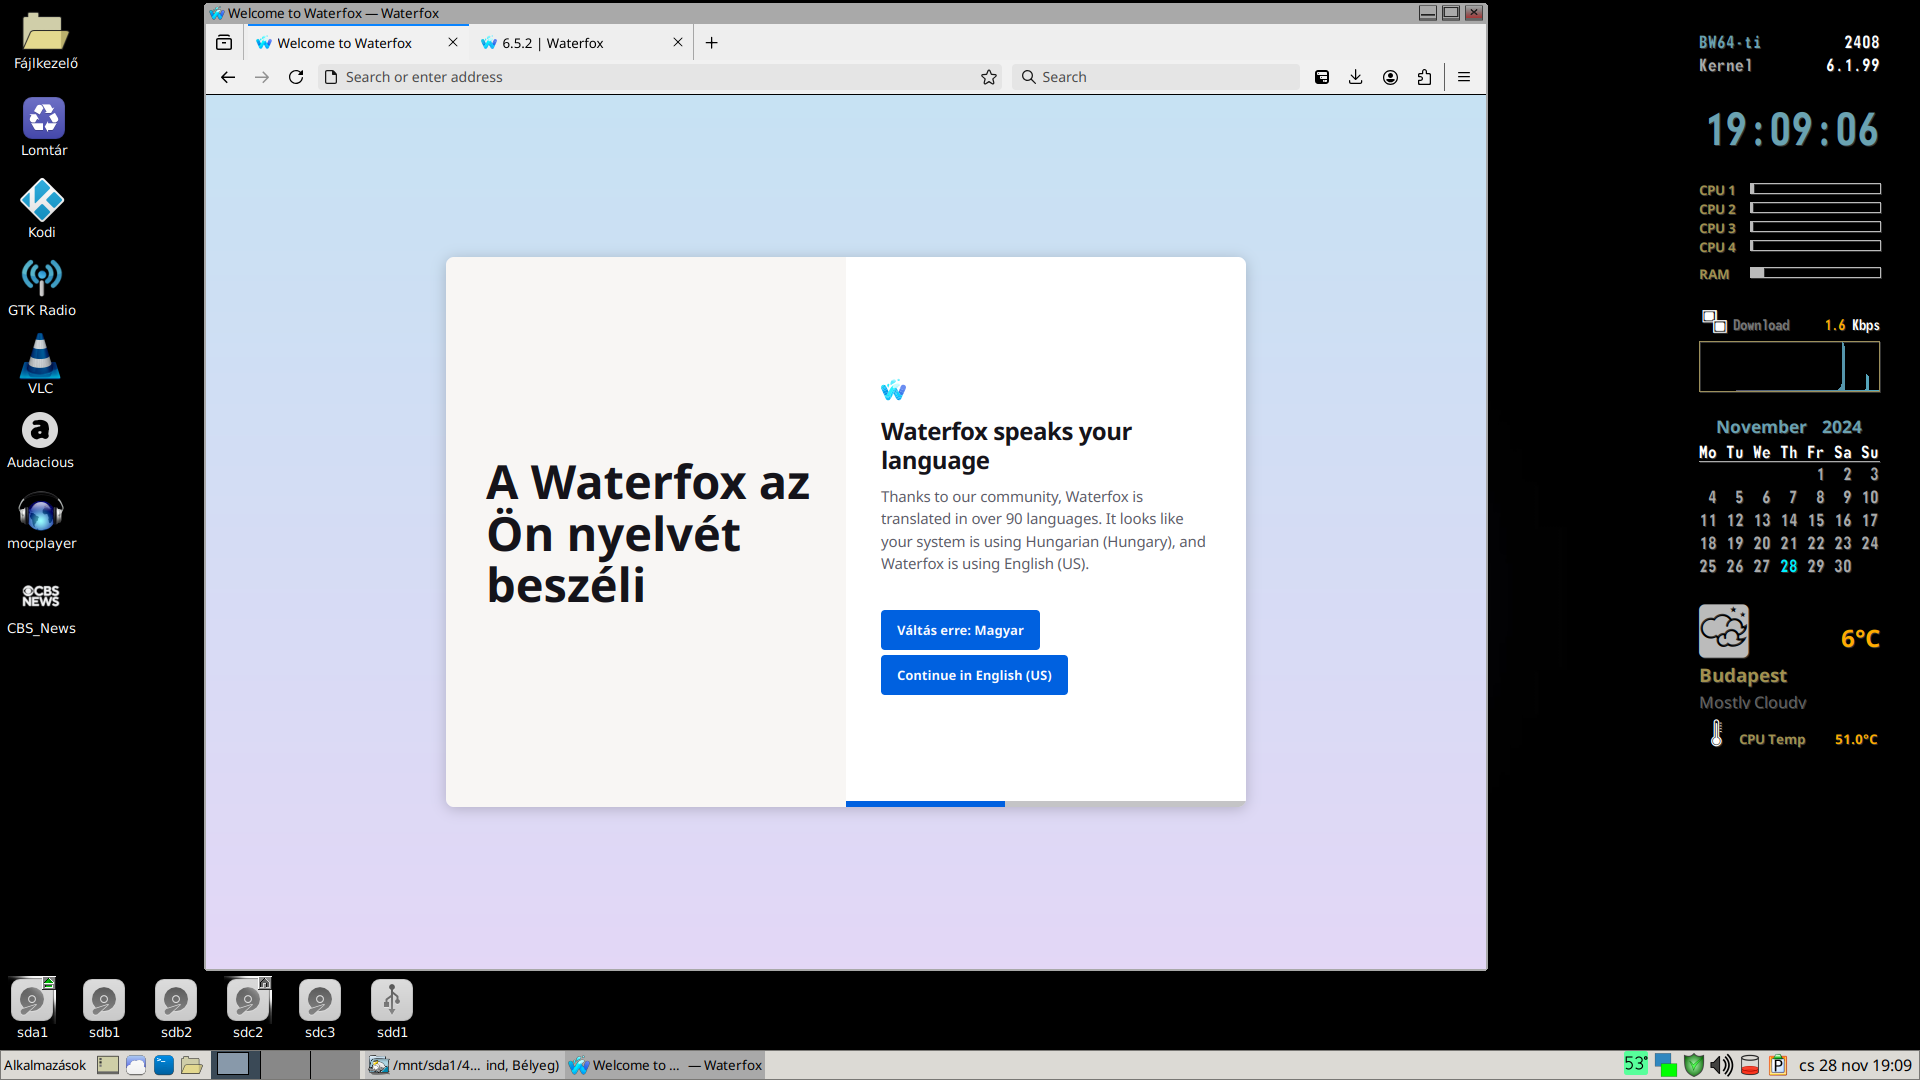Open the Waterfox hamburger application menu
1920x1080 pixels.
pos(1464,77)
